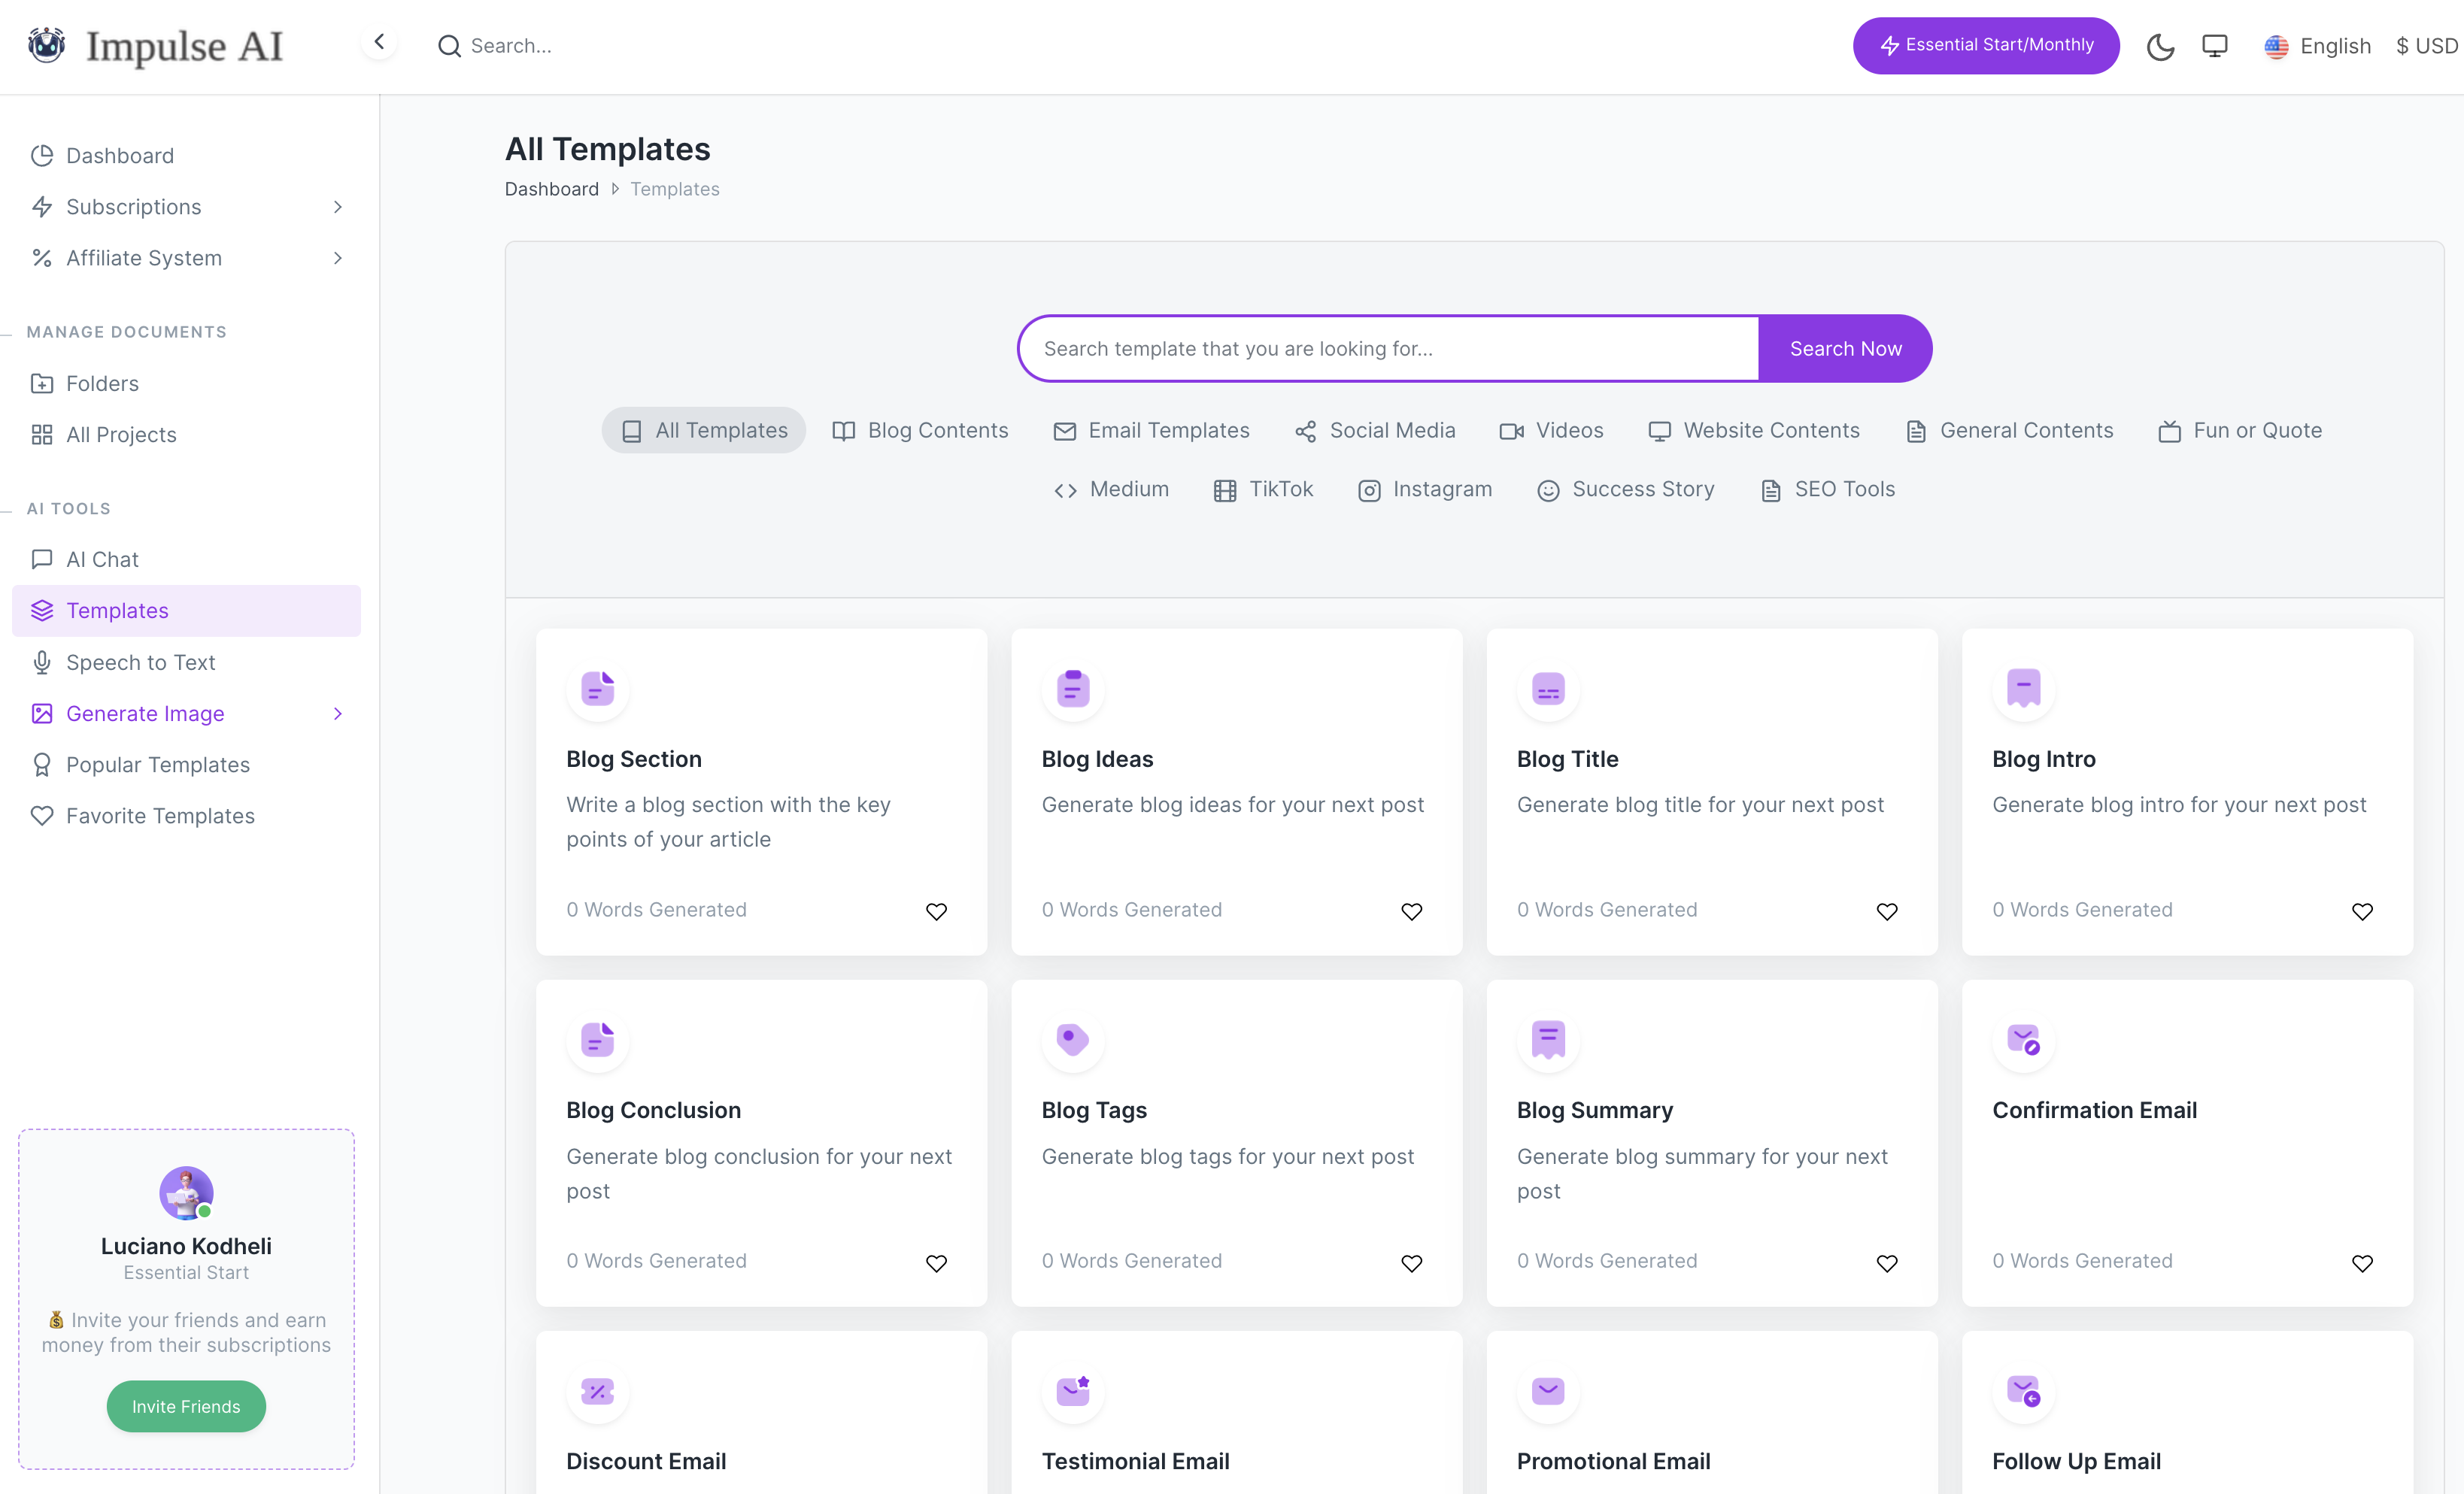This screenshot has width=2464, height=1494.
Task: Select the Email Templates filter tab
Action: tap(1151, 430)
